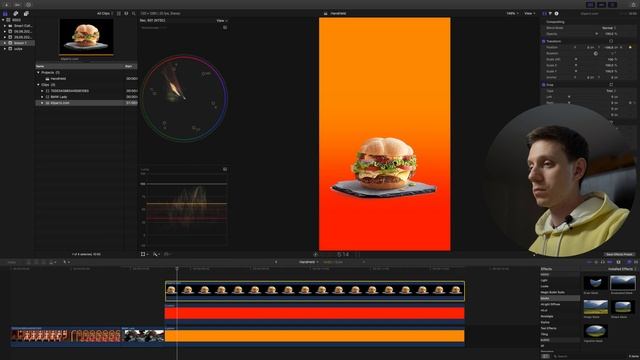Open the Crop Type dropdown
Viewport: 640px width, 360px height.
click(x=611, y=91)
